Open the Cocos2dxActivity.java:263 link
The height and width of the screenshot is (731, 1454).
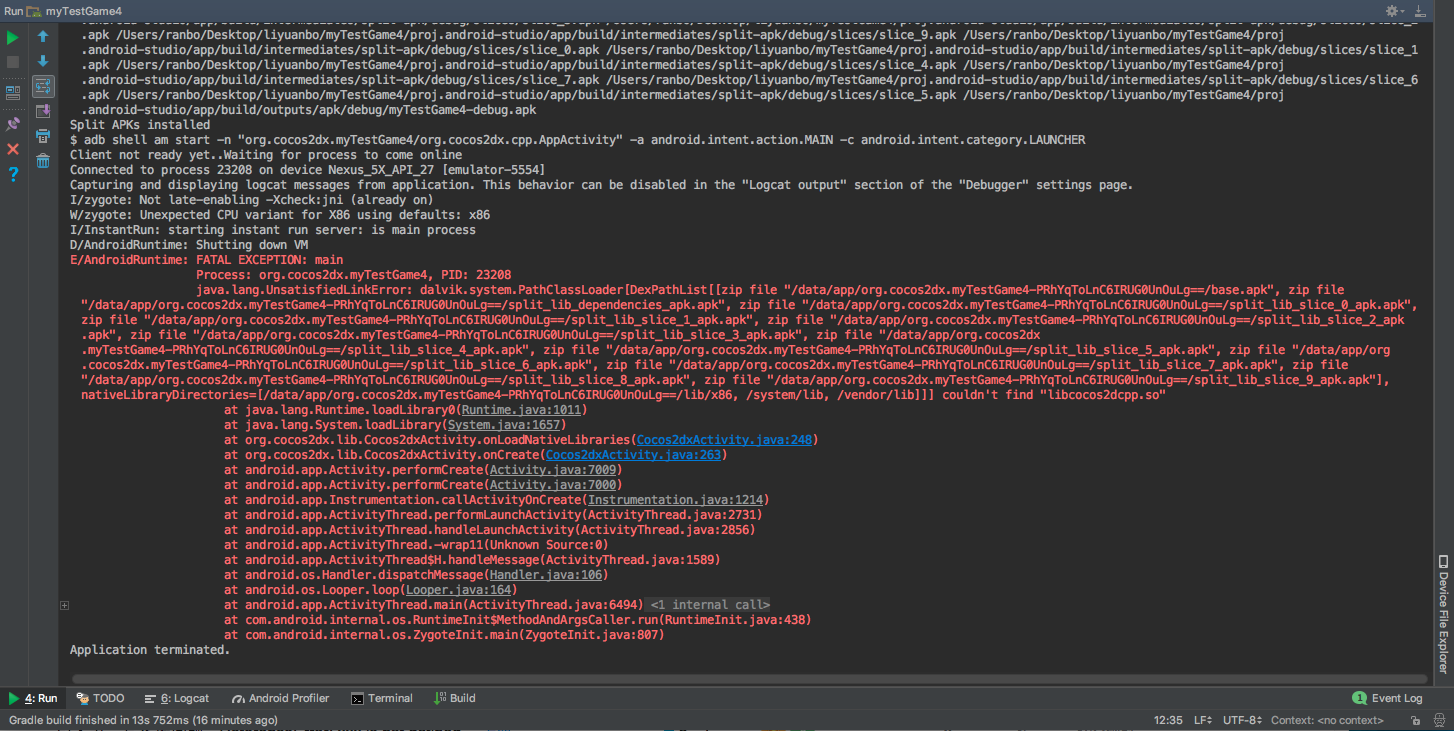tap(634, 455)
